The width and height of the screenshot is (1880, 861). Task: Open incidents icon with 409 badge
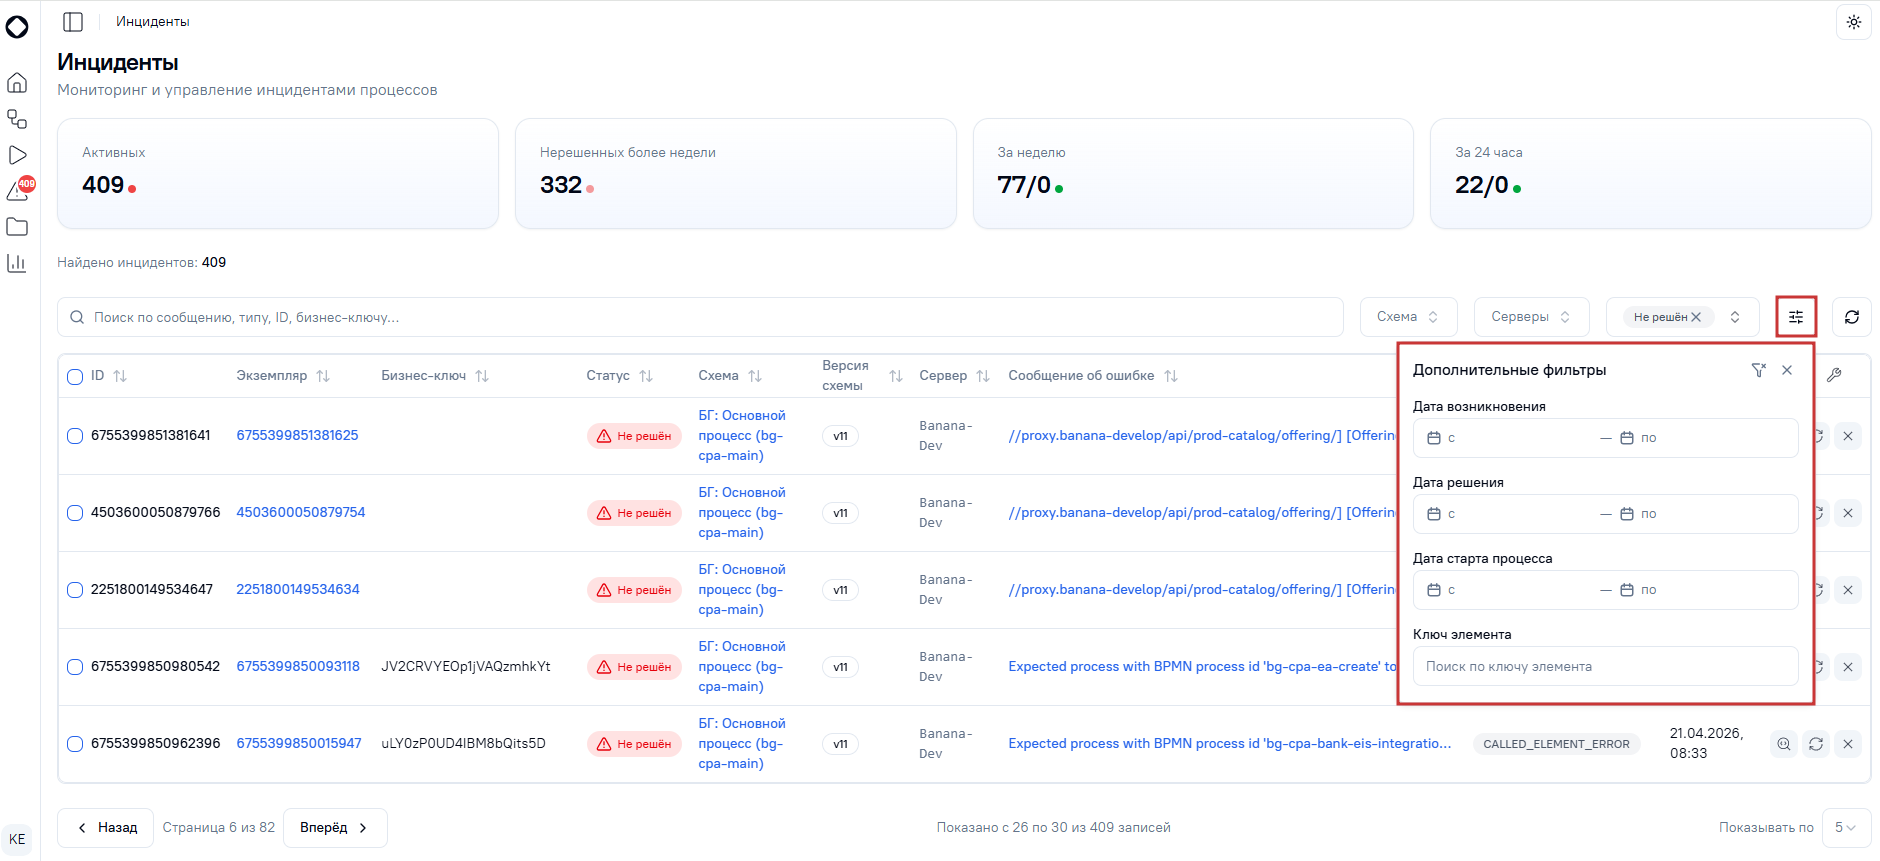[19, 190]
